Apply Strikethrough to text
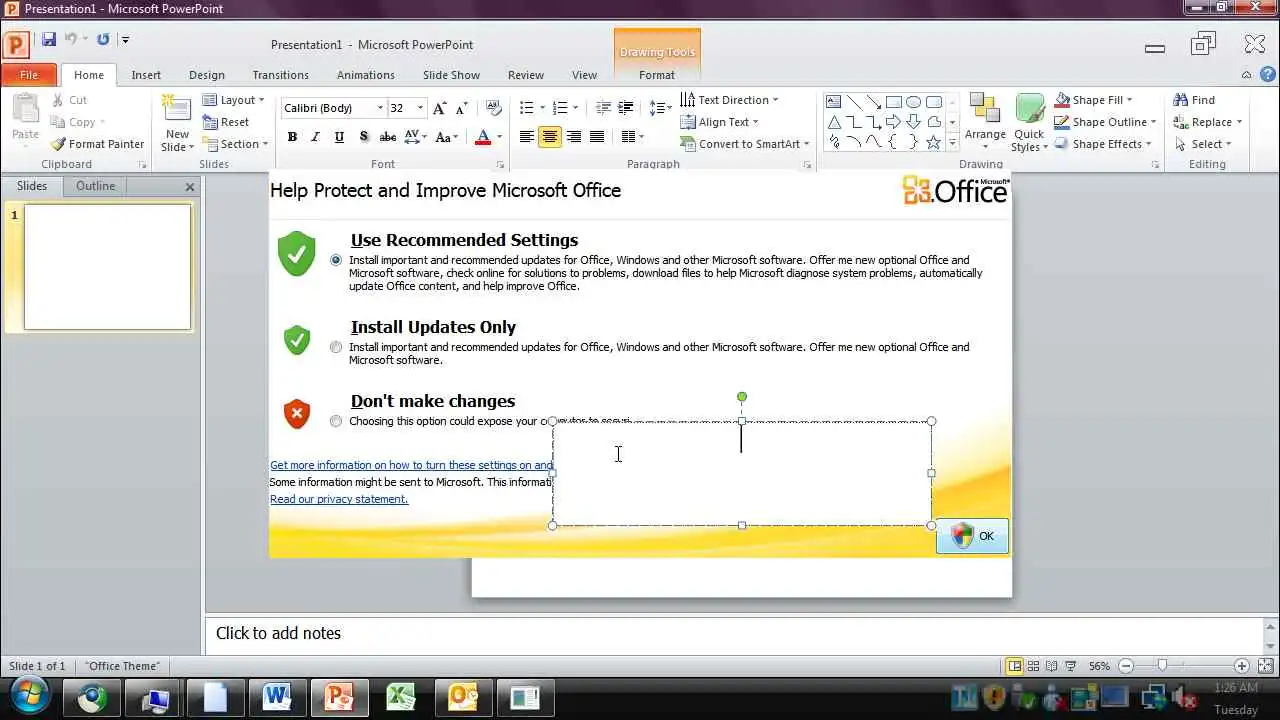 point(388,137)
